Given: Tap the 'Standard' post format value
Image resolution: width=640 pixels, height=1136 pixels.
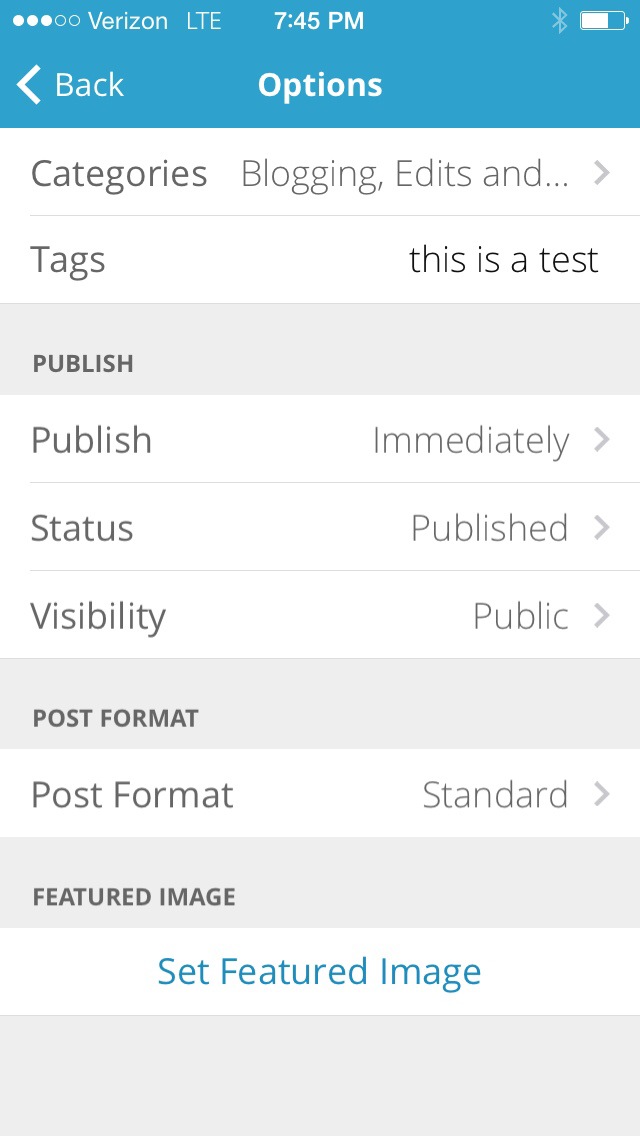Looking at the screenshot, I should [x=495, y=794].
